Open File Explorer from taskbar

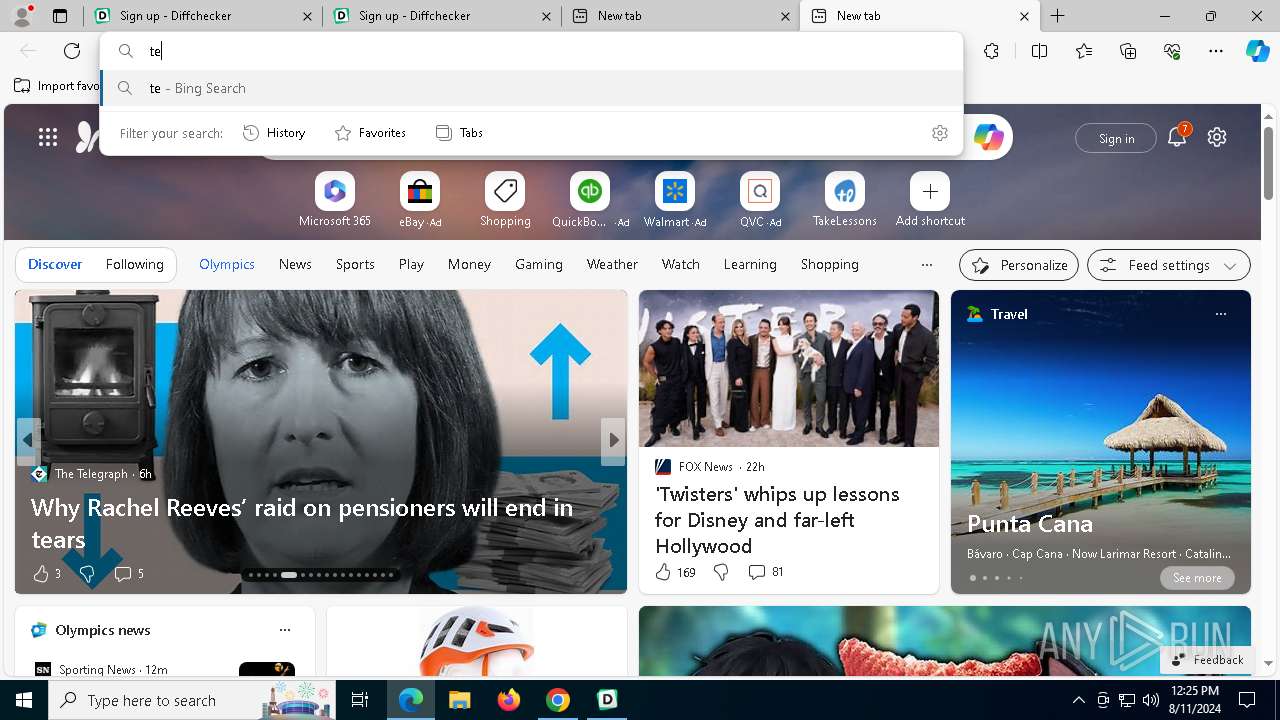[459, 700]
